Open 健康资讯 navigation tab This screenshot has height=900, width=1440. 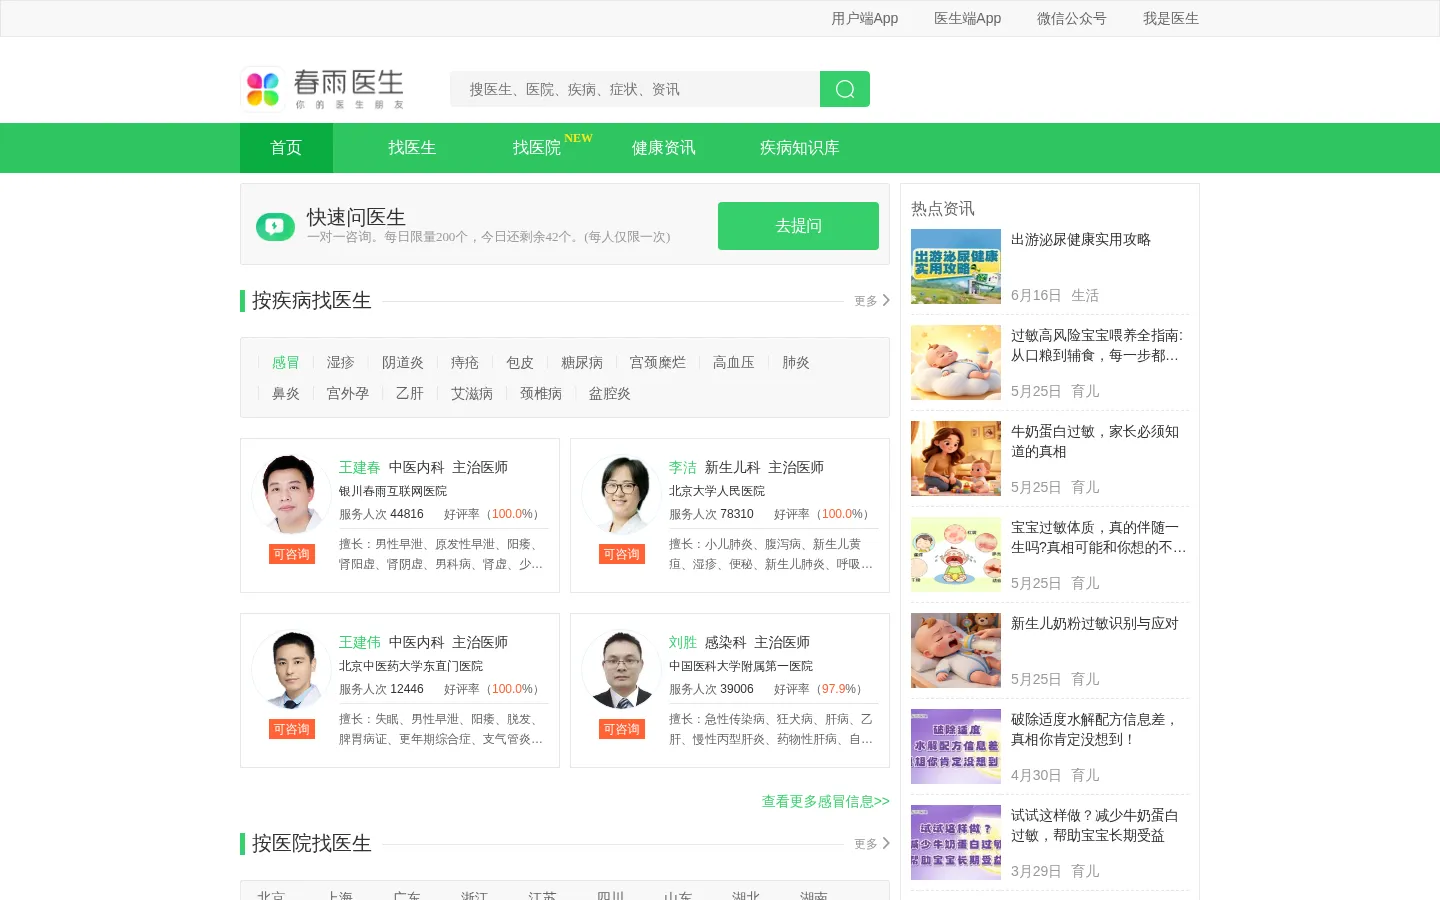click(x=664, y=148)
